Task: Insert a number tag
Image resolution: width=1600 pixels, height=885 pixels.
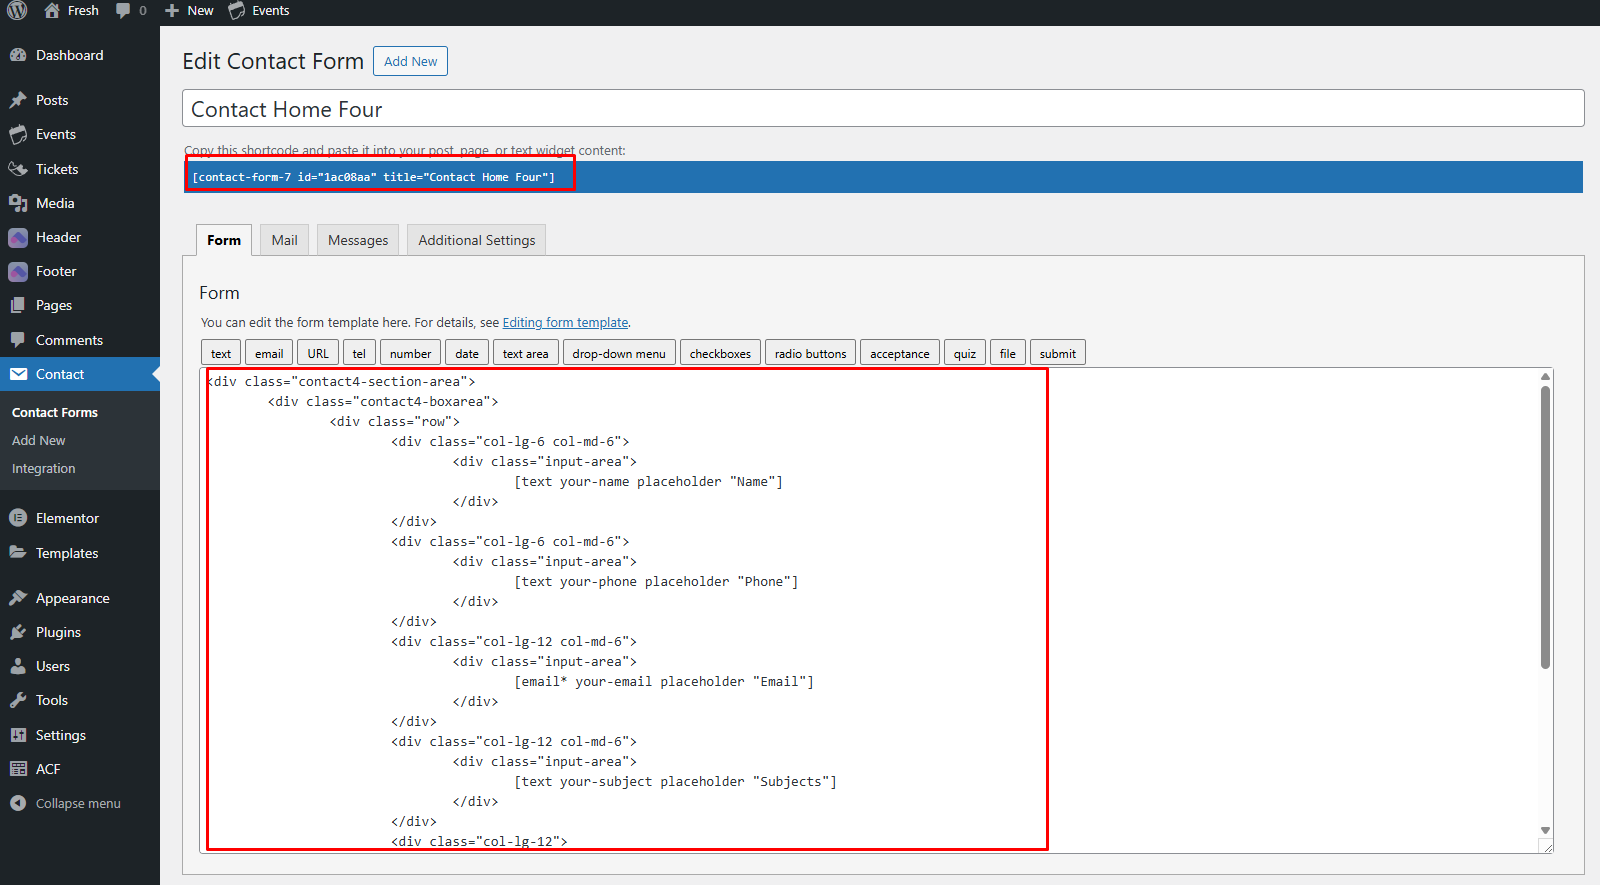Action: click(410, 353)
